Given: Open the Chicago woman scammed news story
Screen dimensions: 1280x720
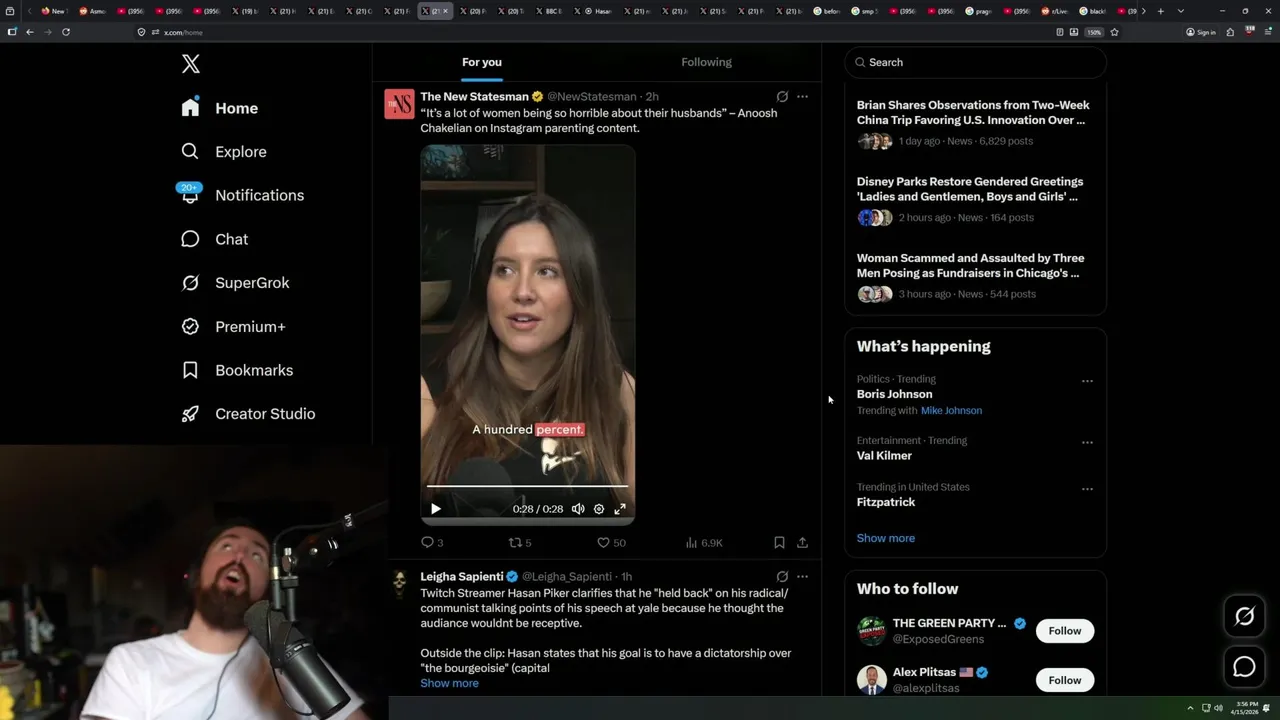Looking at the screenshot, I should tap(970, 265).
